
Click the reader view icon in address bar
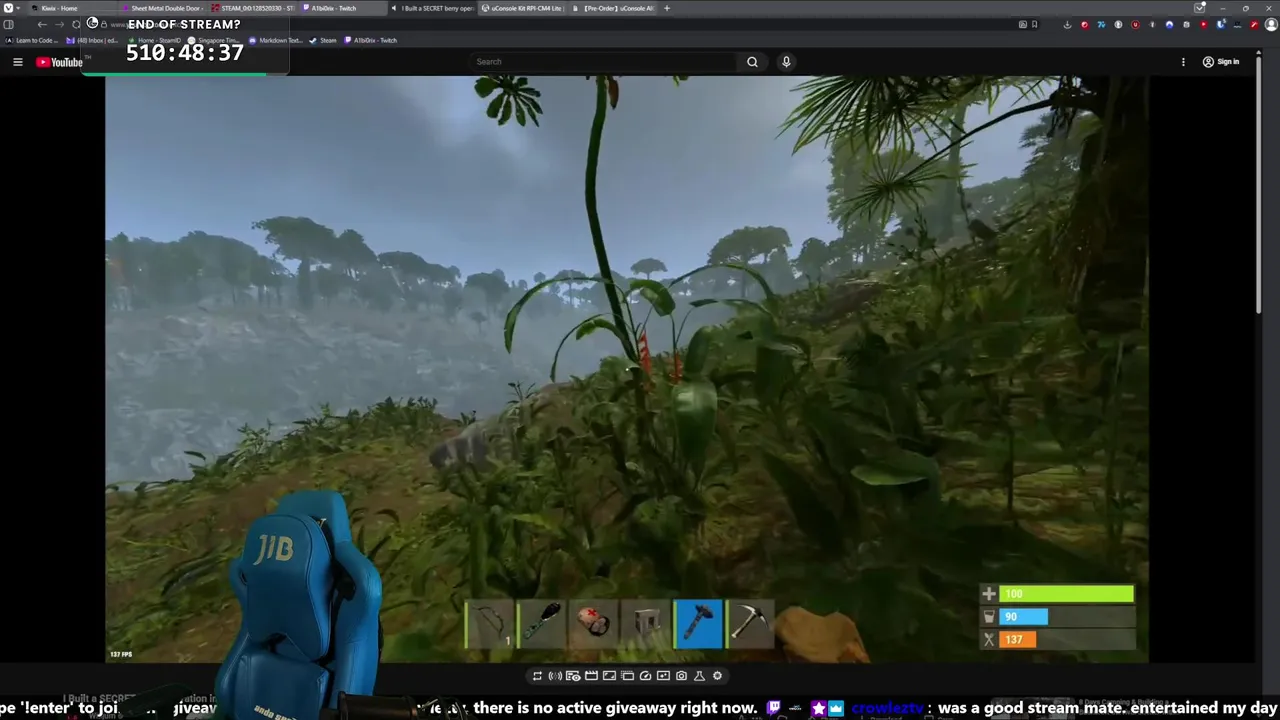[x=1022, y=24]
